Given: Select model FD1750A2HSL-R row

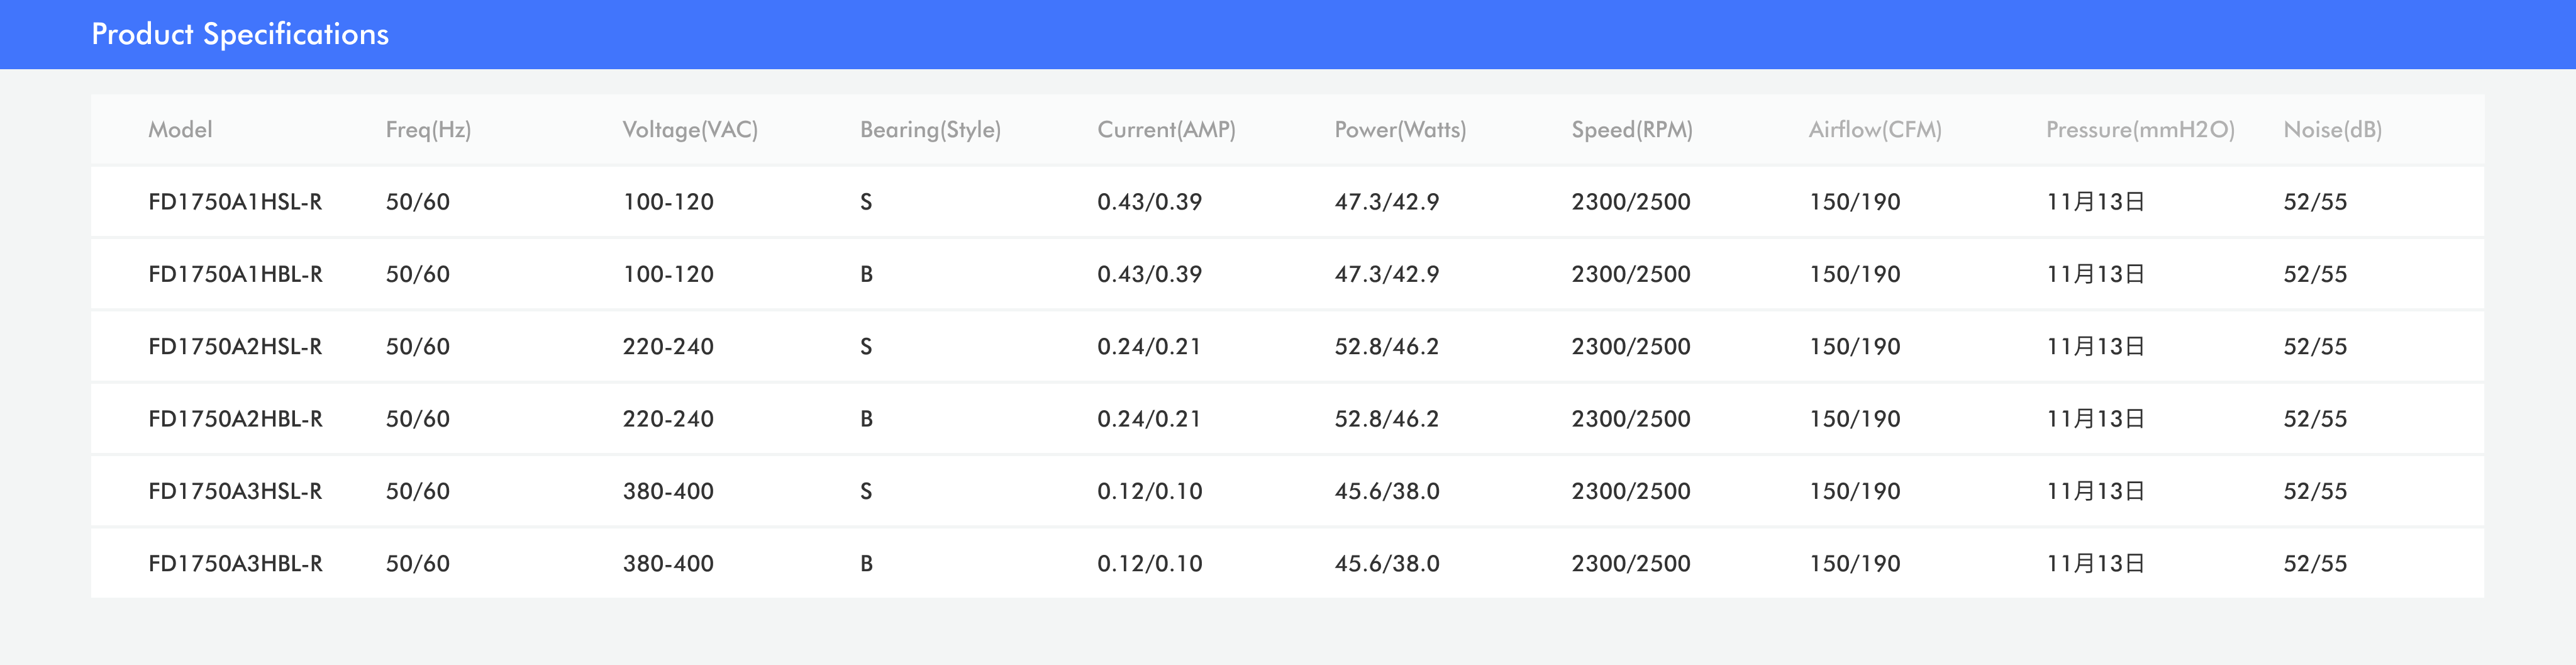Looking at the screenshot, I should click(235, 347).
